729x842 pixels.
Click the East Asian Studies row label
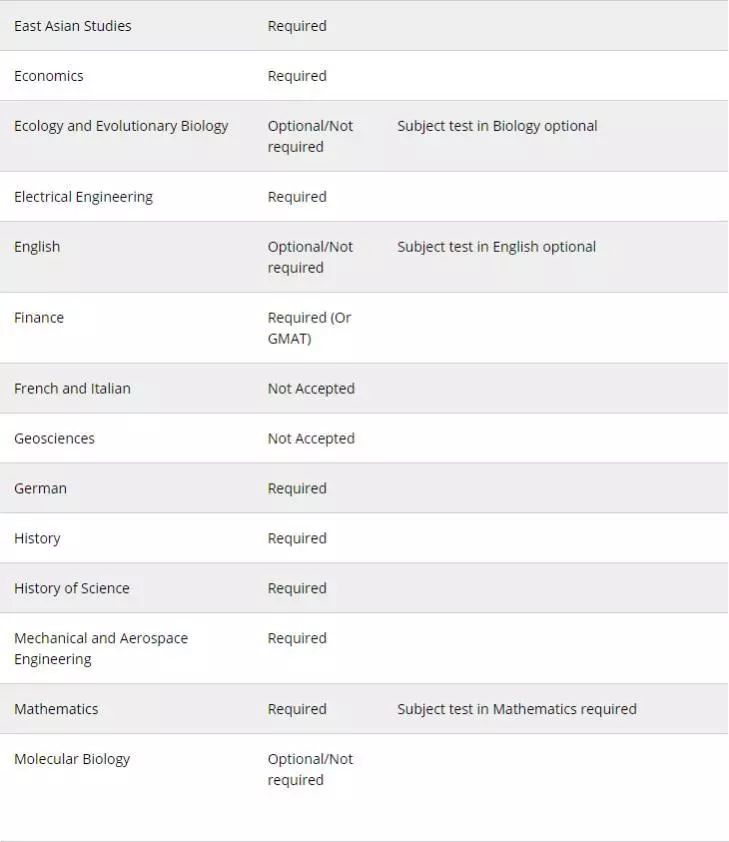[72, 26]
